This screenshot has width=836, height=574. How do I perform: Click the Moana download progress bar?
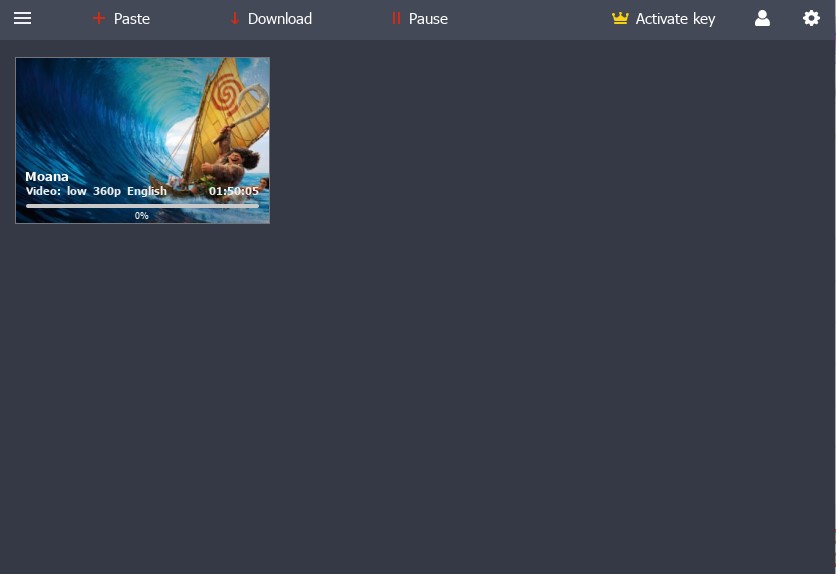pos(142,206)
